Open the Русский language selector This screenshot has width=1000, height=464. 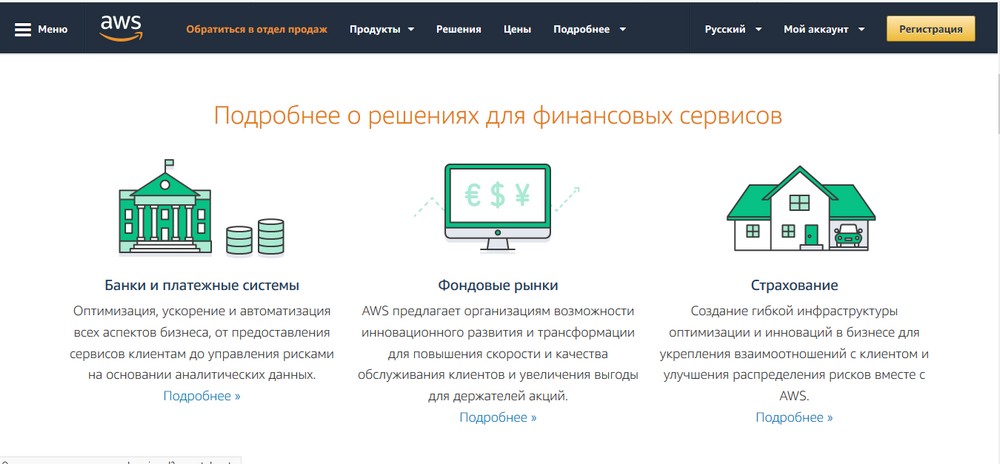[x=733, y=29]
